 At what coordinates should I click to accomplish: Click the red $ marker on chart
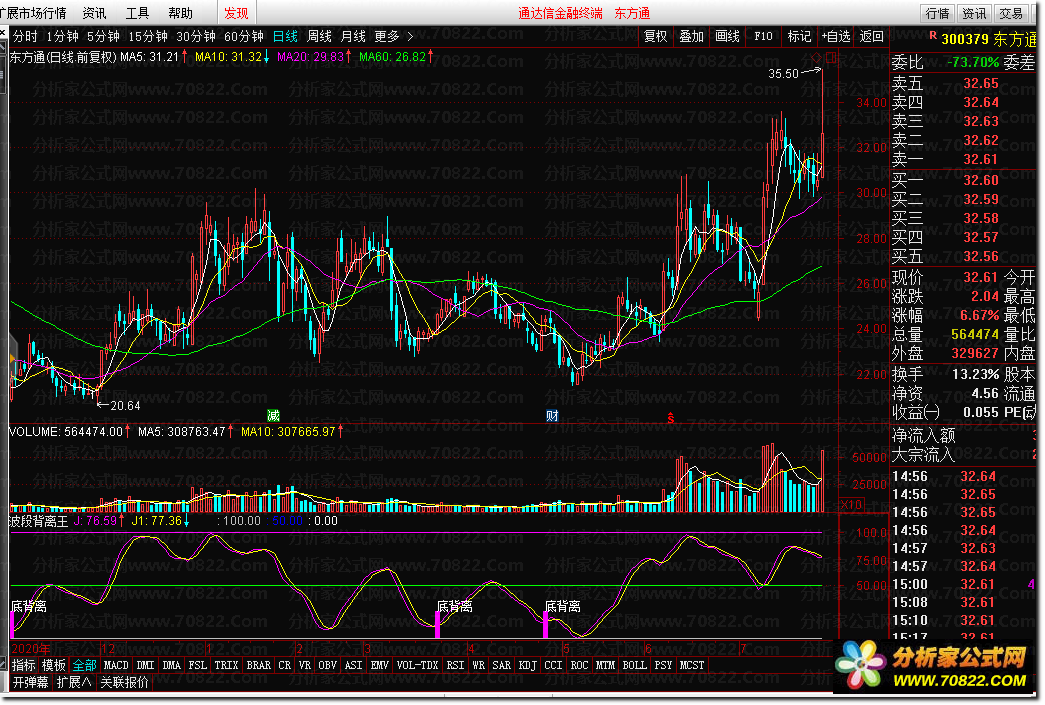(x=670, y=418)
